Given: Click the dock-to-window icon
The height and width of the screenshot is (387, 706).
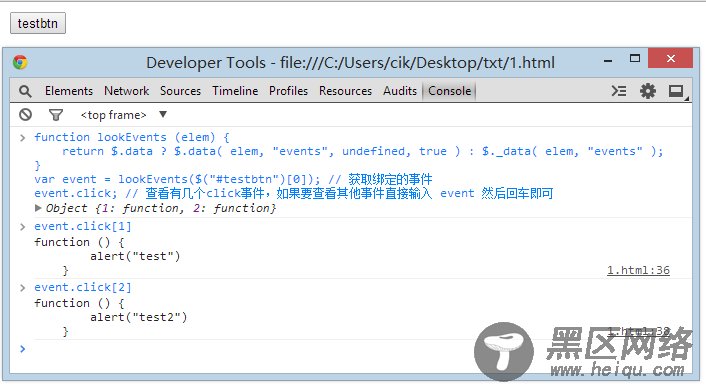Looking at the screenshot, I should (x=677, y=92).
